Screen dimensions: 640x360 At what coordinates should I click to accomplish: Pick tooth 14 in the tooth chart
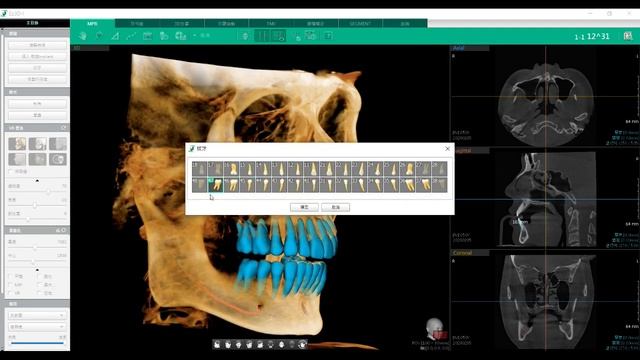[263, 169]
